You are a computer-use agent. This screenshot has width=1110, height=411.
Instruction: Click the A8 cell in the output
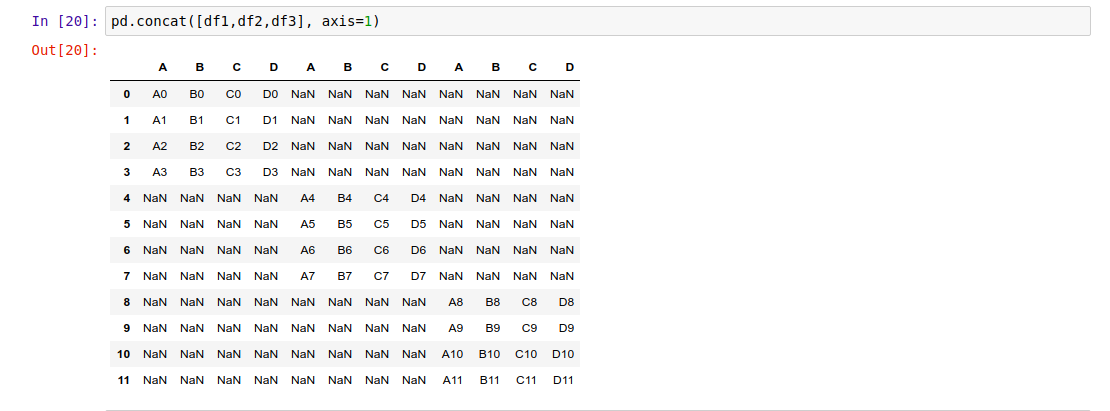pyautogui.click(x=456, y=302)
